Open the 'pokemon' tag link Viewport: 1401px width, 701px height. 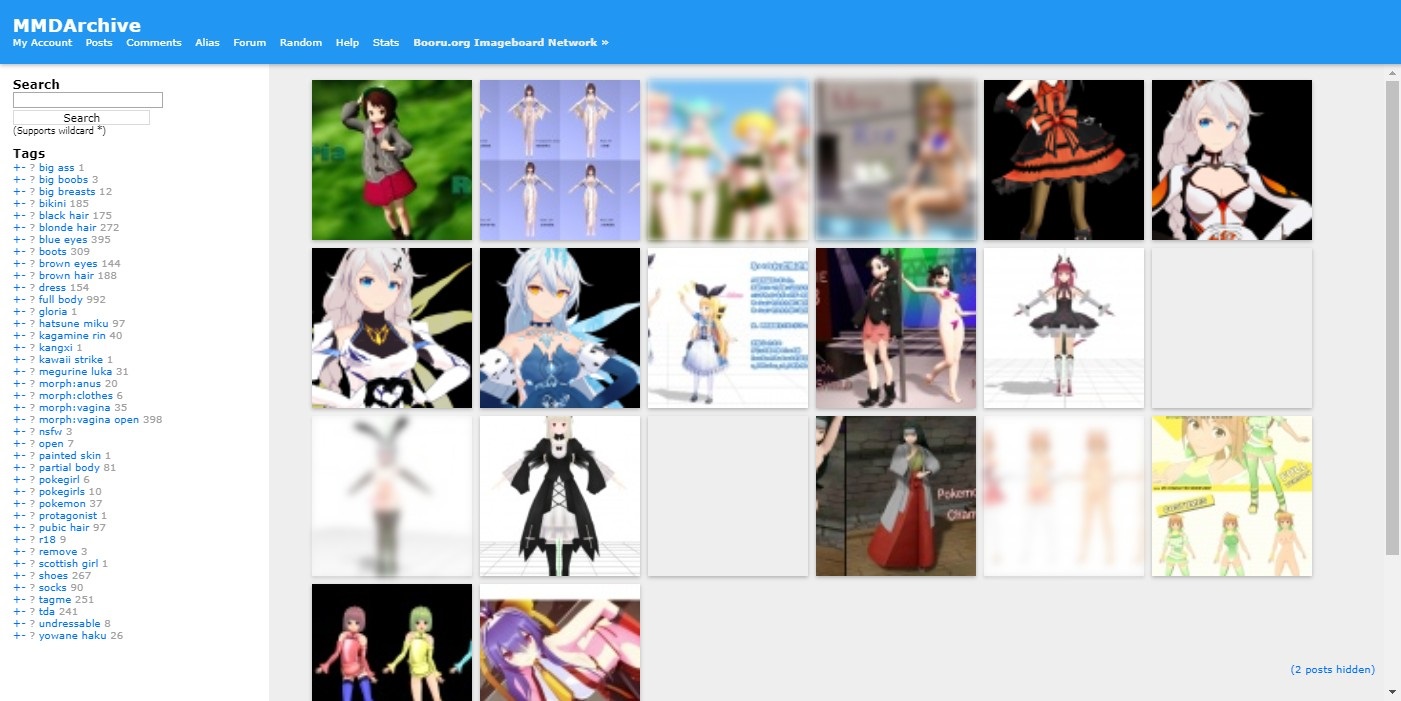pos(62,504)
